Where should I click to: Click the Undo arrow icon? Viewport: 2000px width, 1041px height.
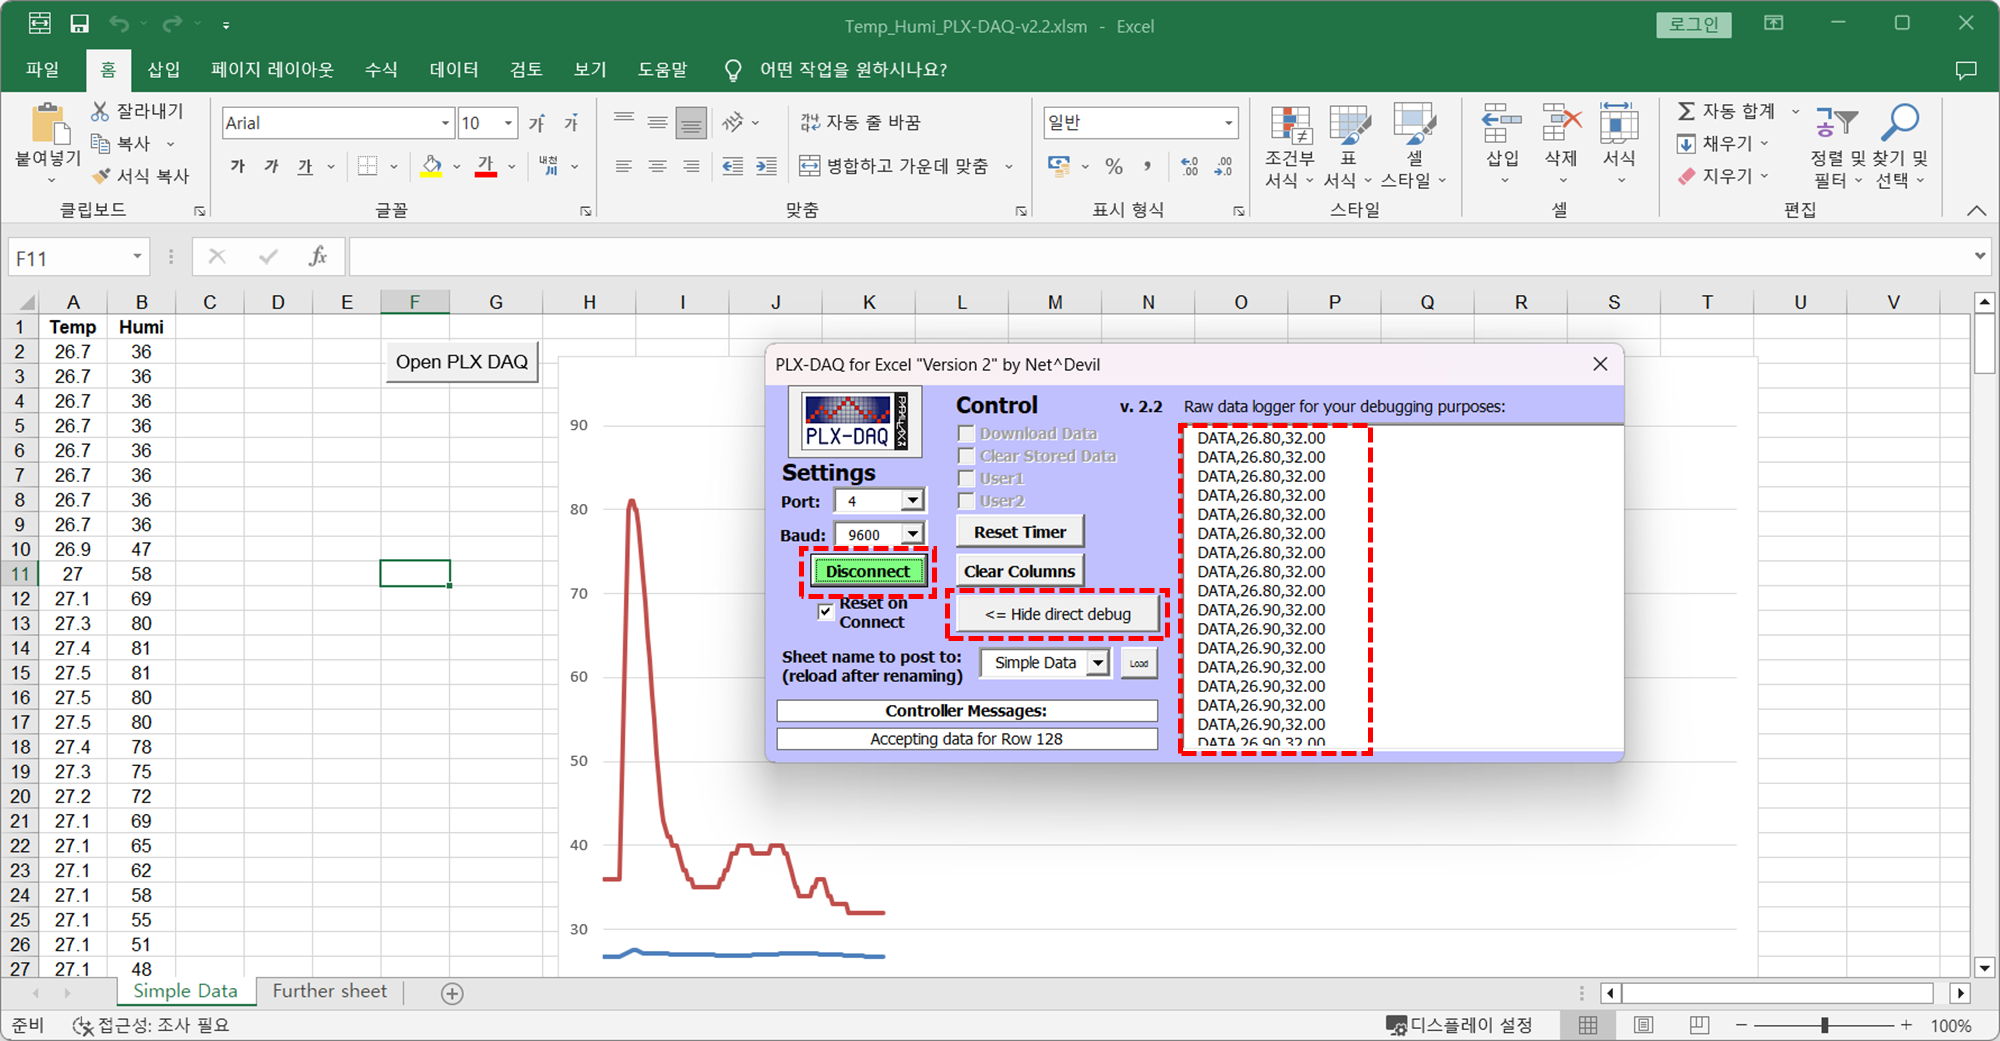pyautogui.click(x=119, y=23)
